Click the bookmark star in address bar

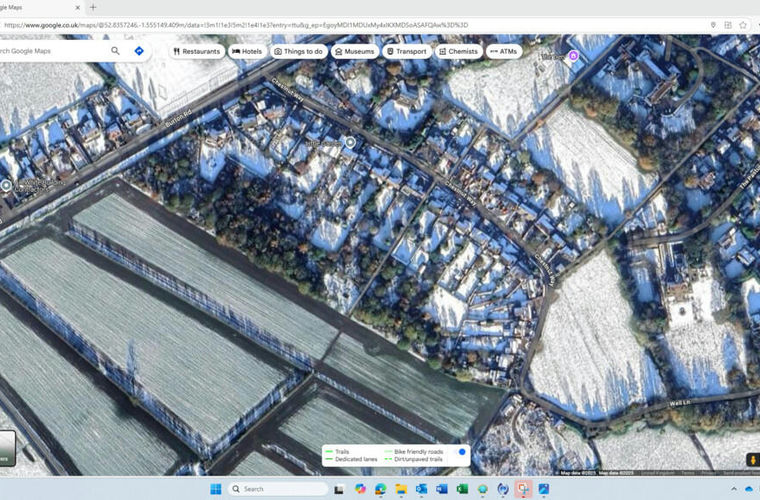[x=743, y=25]
